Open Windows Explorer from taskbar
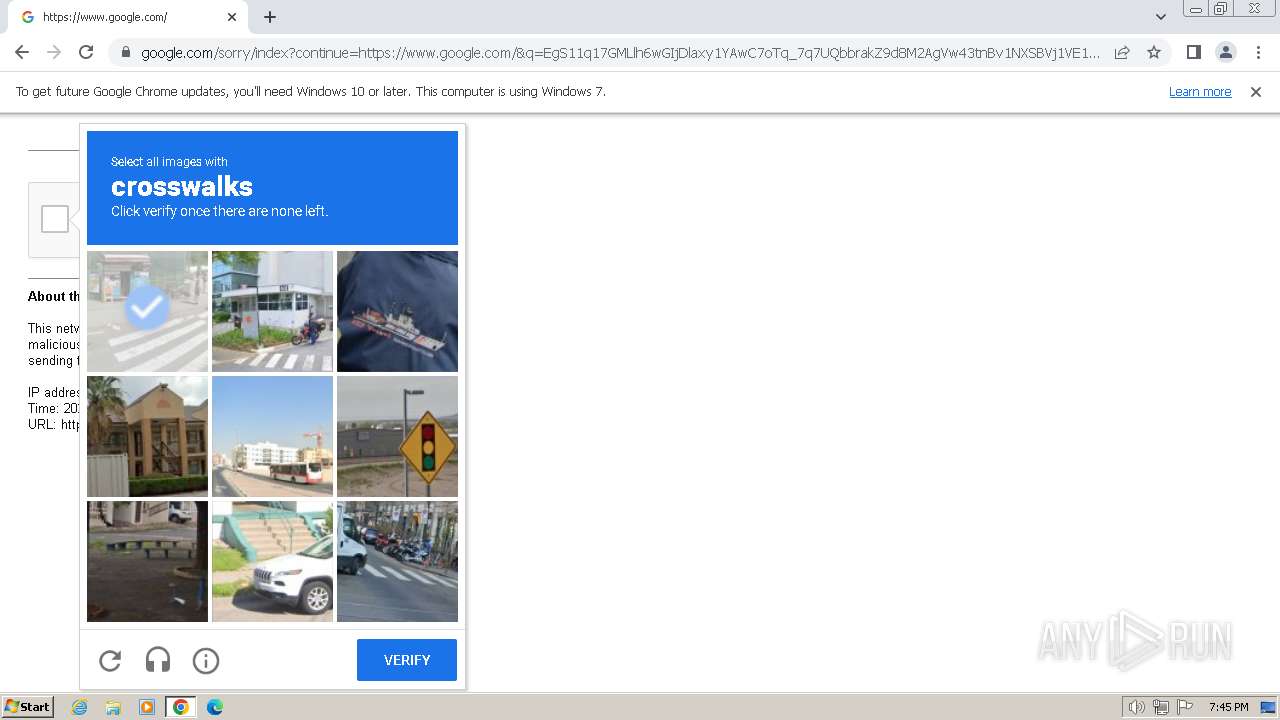The image size is (1280, 720). coord(113,707)
